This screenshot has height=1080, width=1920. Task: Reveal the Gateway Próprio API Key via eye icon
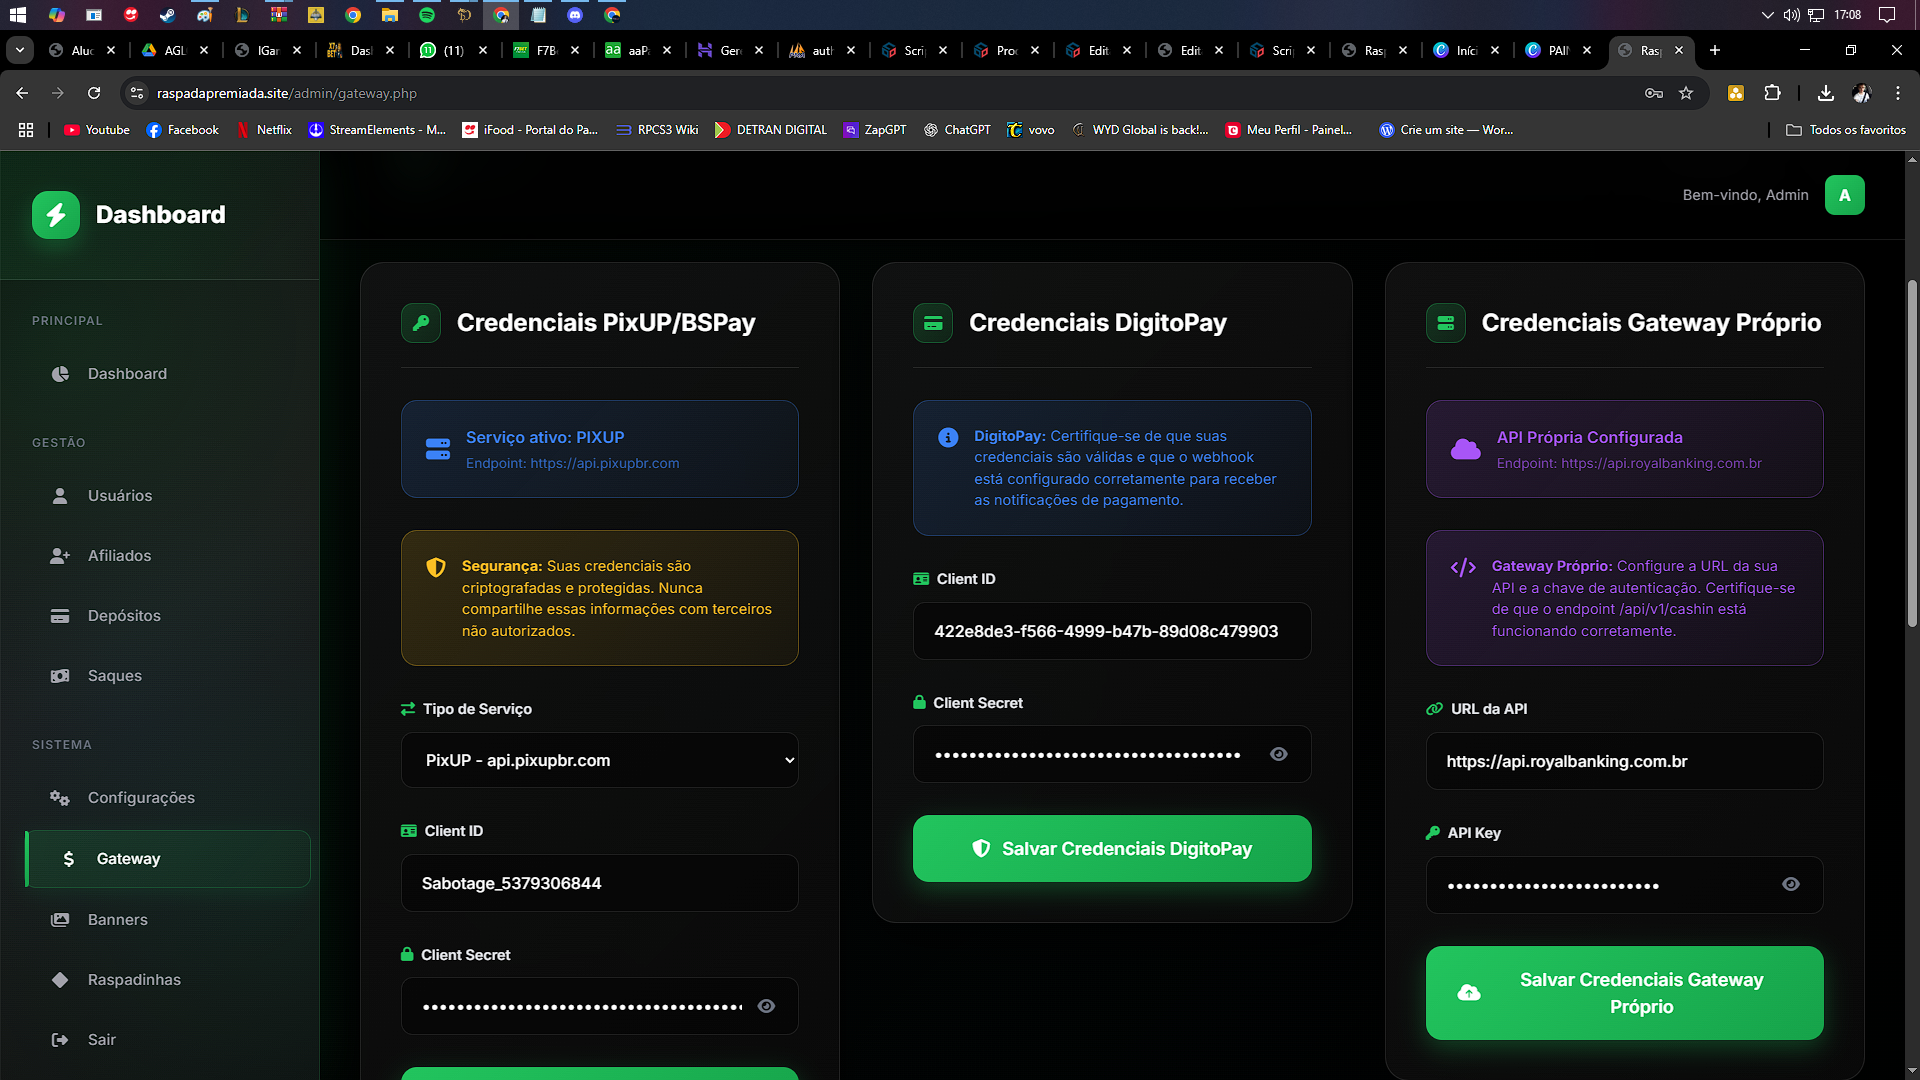[x=1791, y=884]
